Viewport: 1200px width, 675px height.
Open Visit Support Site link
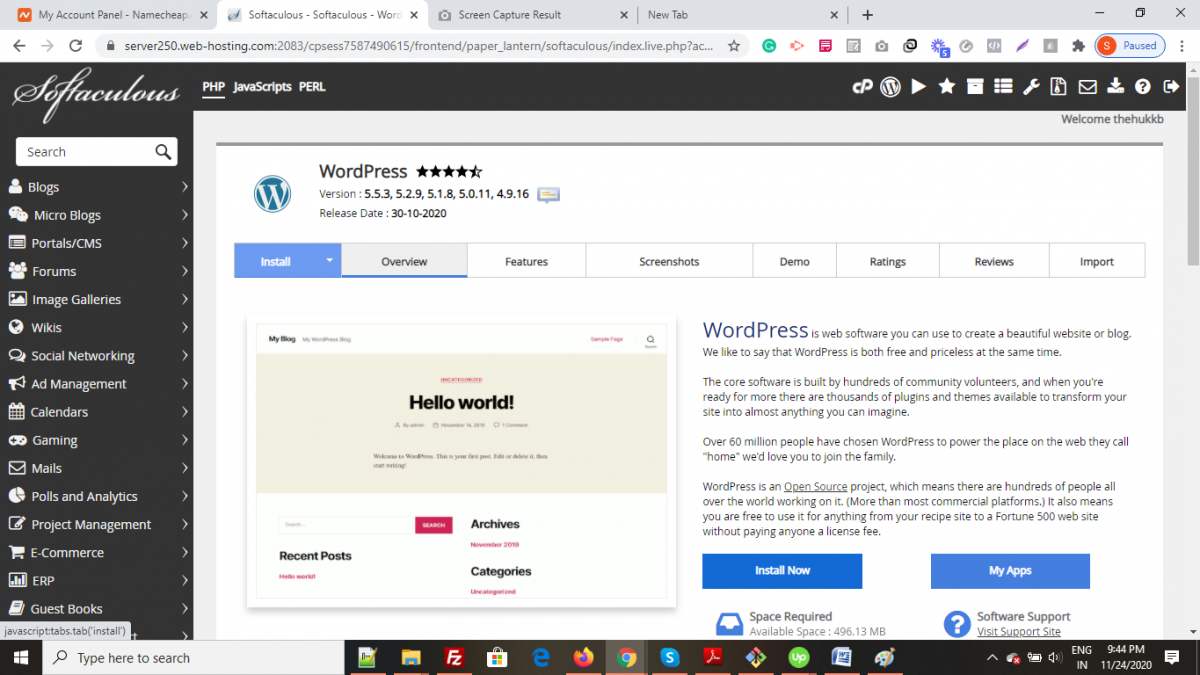click(x=1019, y=631)
